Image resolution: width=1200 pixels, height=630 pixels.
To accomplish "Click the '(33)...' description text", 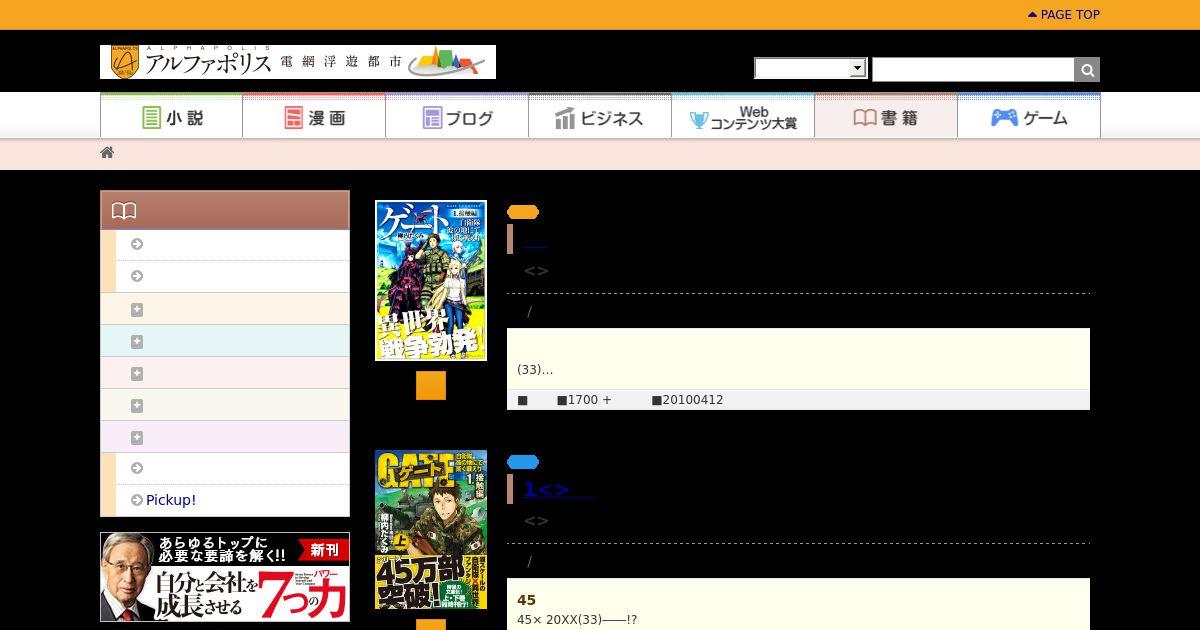I will [535, 370].
